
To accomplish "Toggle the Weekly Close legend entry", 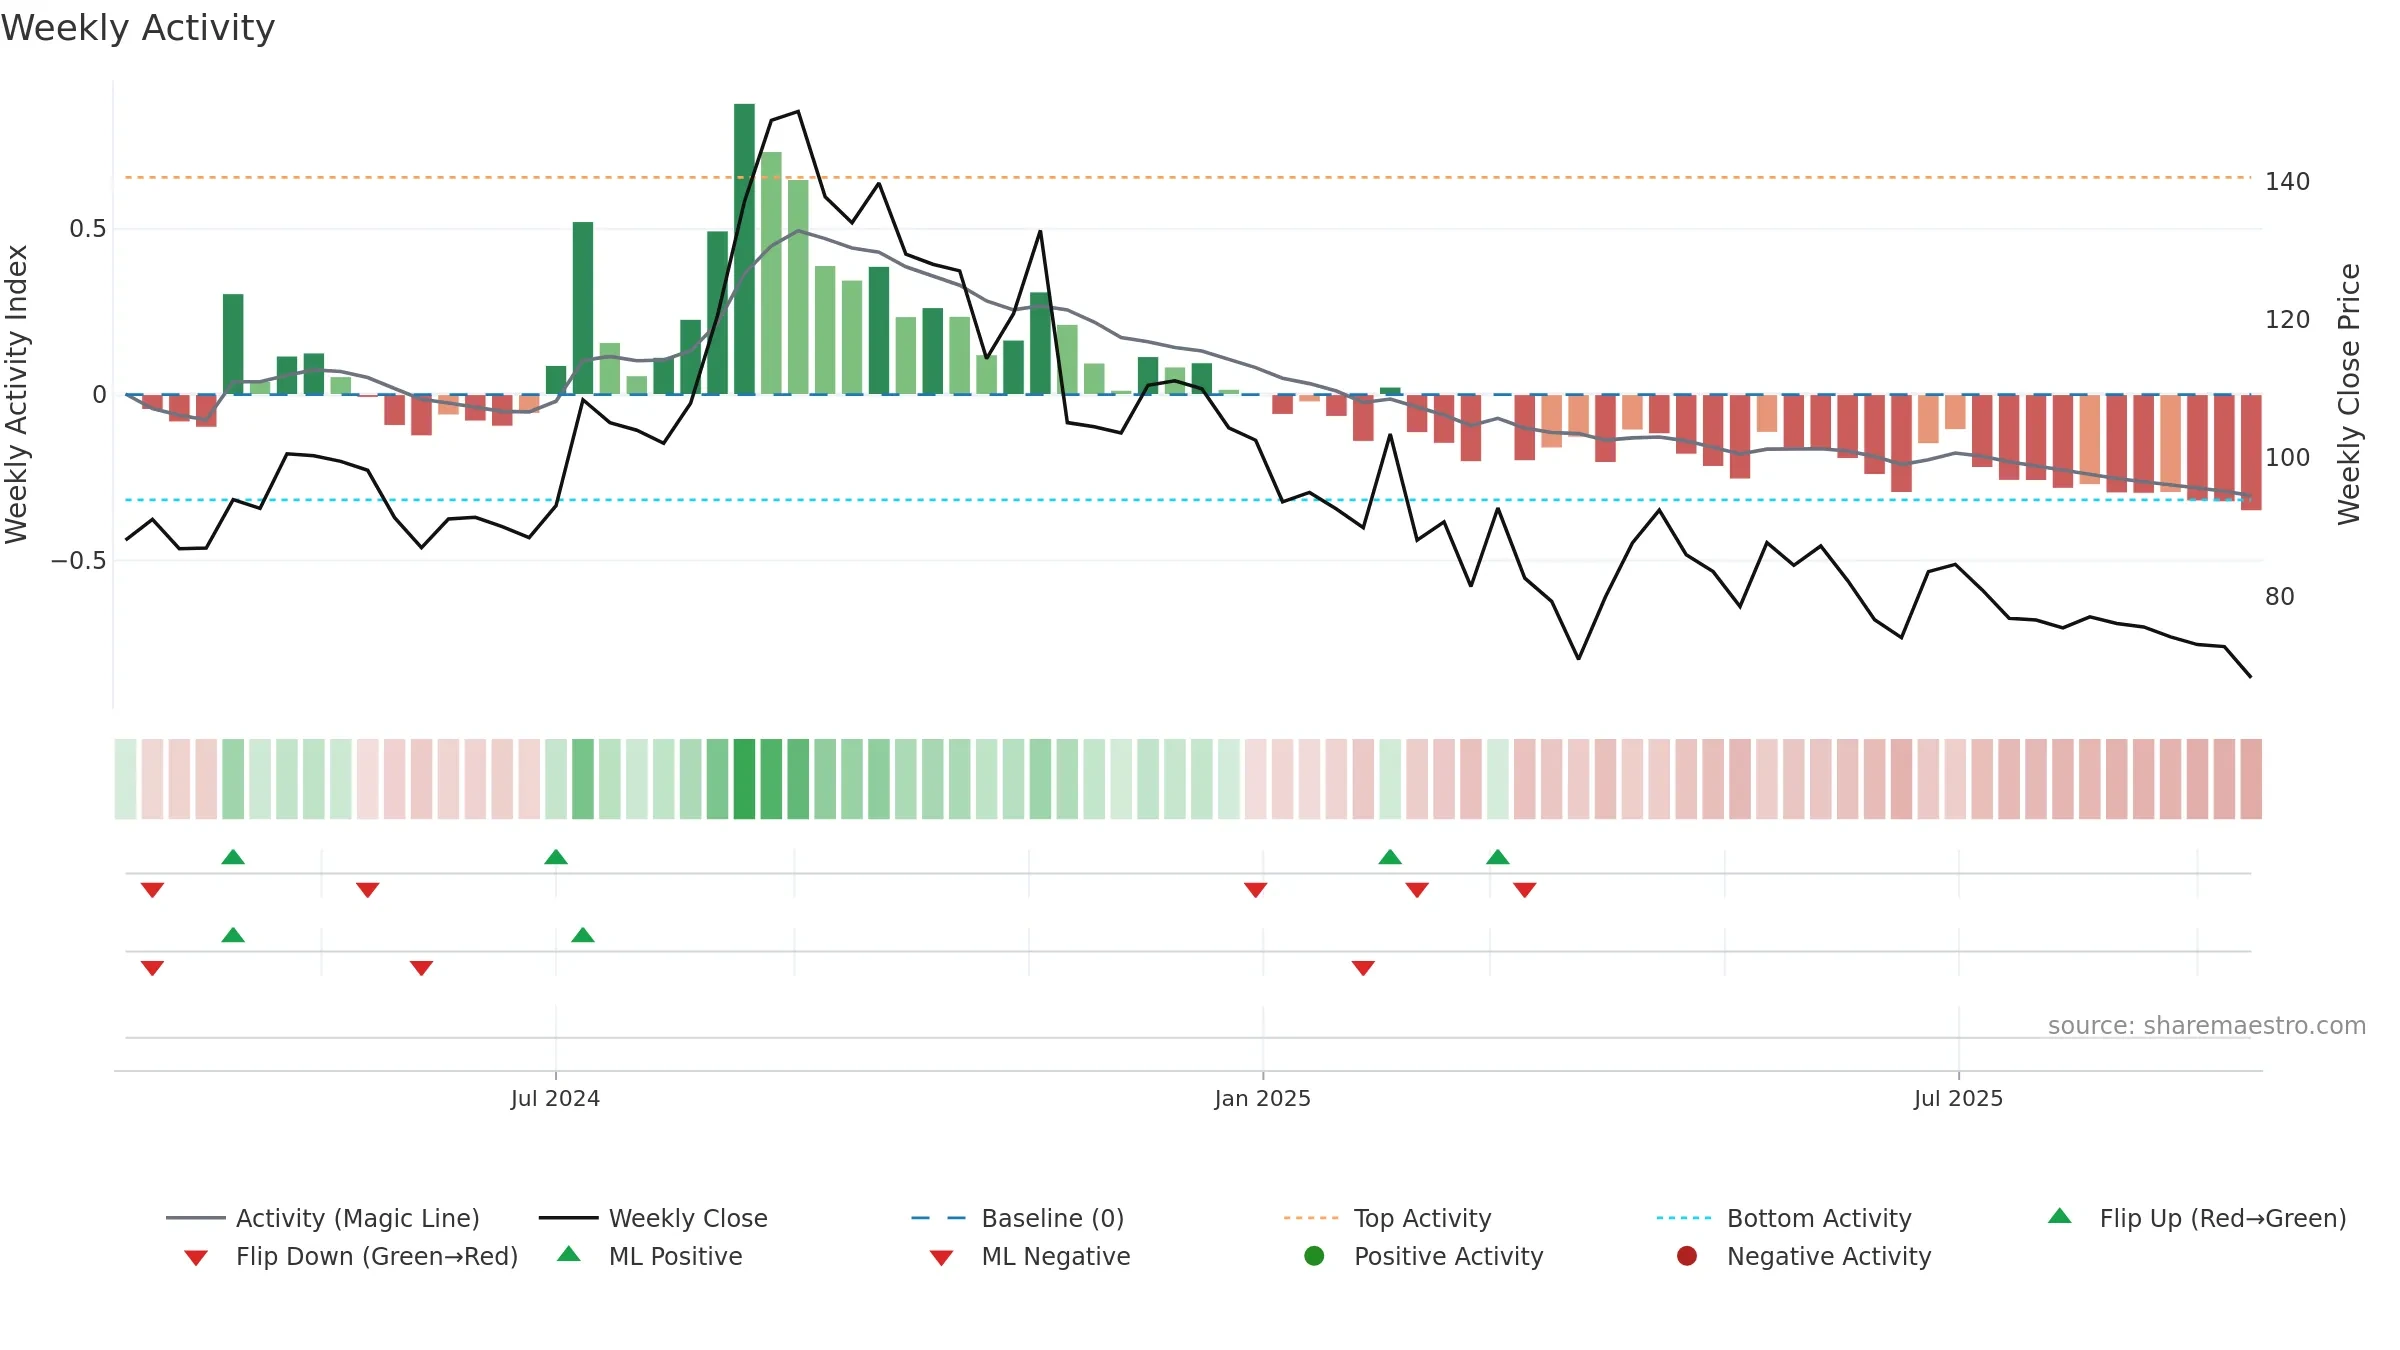I will click(x=653, y=1218).
